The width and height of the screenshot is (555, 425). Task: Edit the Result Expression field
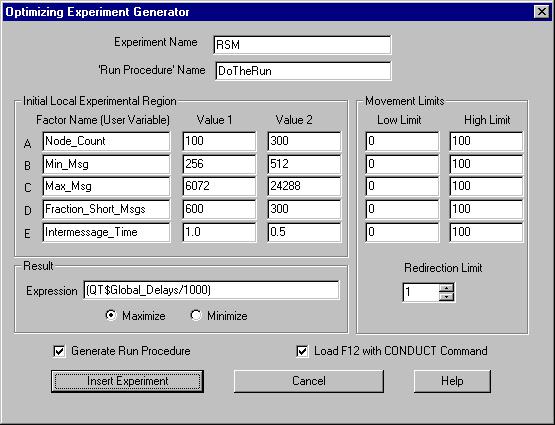[211, 290]
